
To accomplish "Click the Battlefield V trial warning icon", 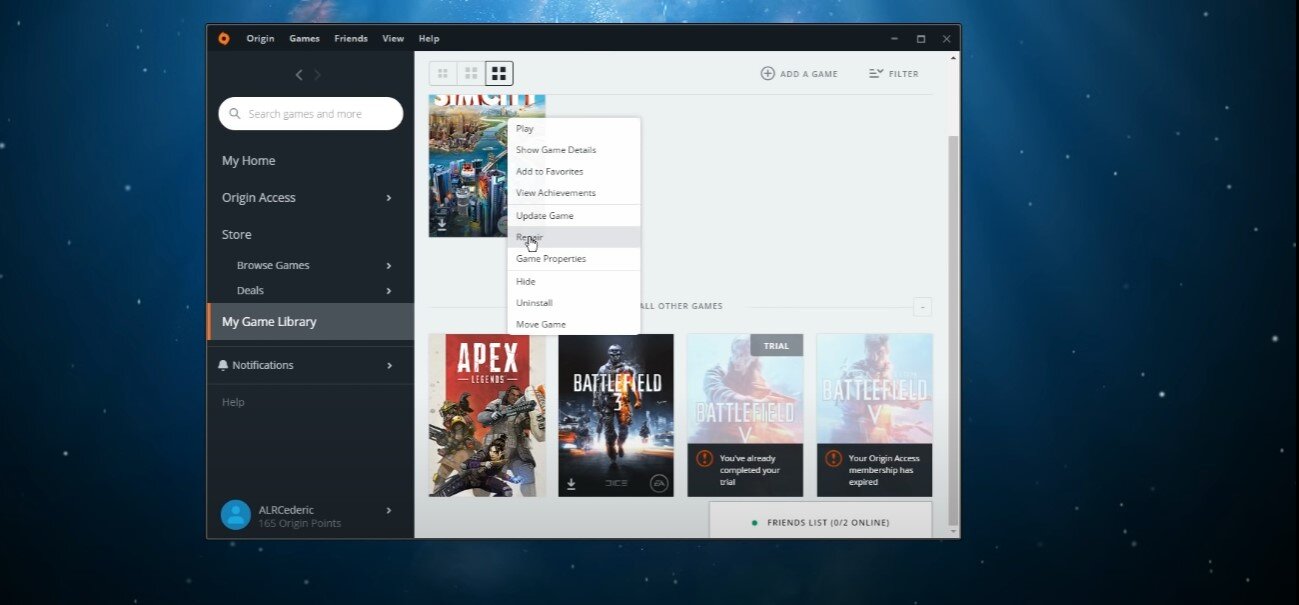I will (705, 458).
